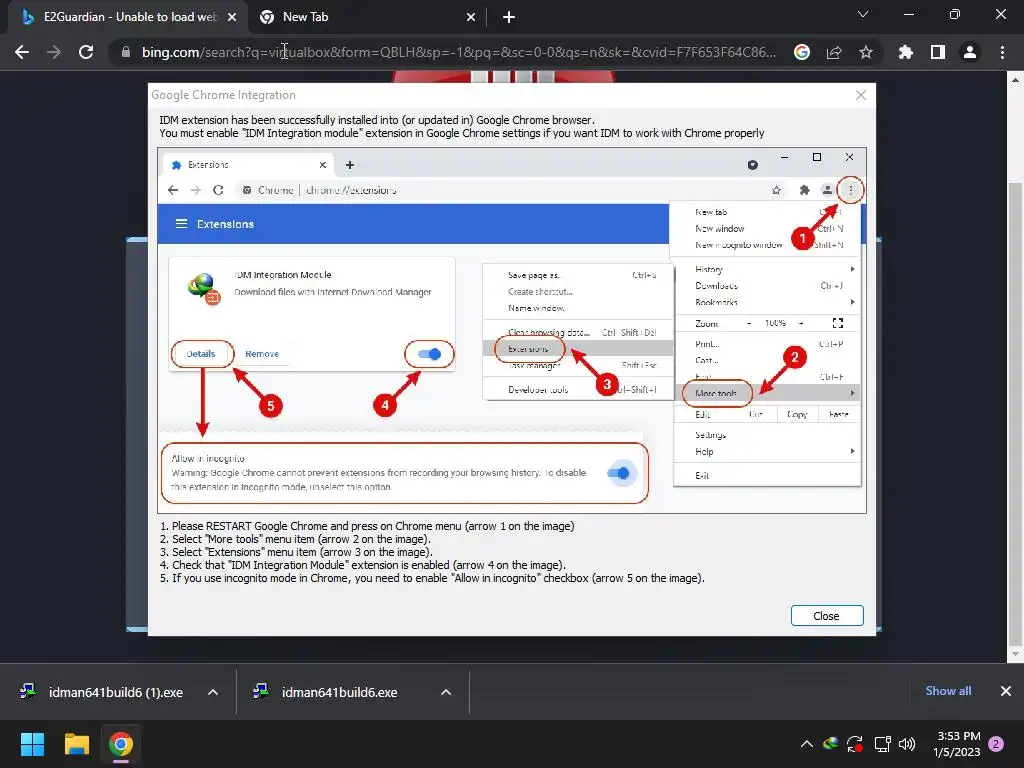The height and width of the screenshot is (768, 1024).
Task: Bookmark this page with the star icon
Action: click(866, 52)
